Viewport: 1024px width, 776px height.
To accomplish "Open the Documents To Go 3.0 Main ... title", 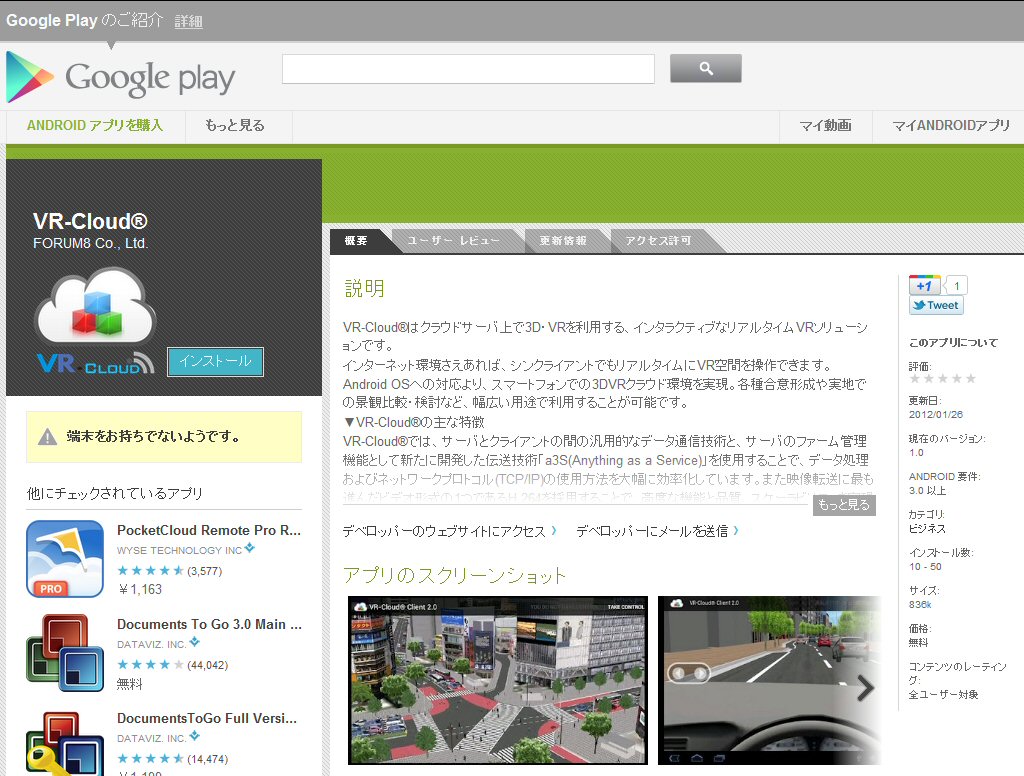I will point(209,624).
